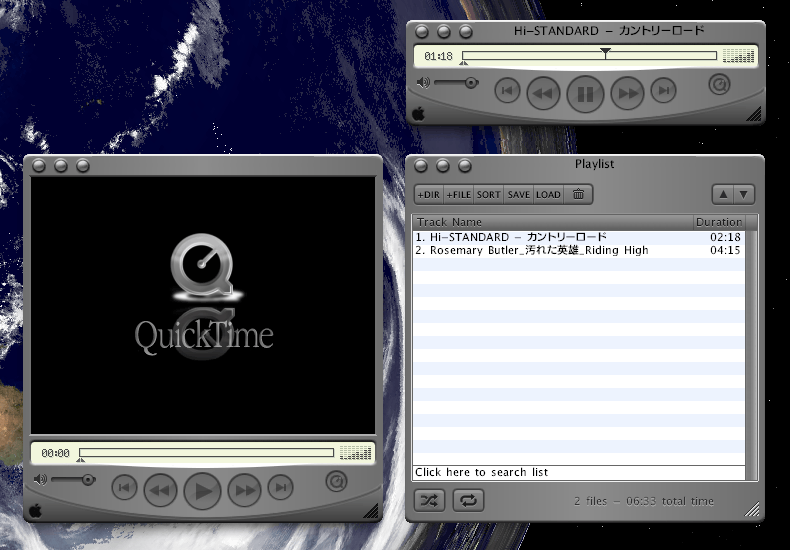Click the seek bar in the video window
The height and width of the screenshot is (550, 790).
(x=206, y=452)
